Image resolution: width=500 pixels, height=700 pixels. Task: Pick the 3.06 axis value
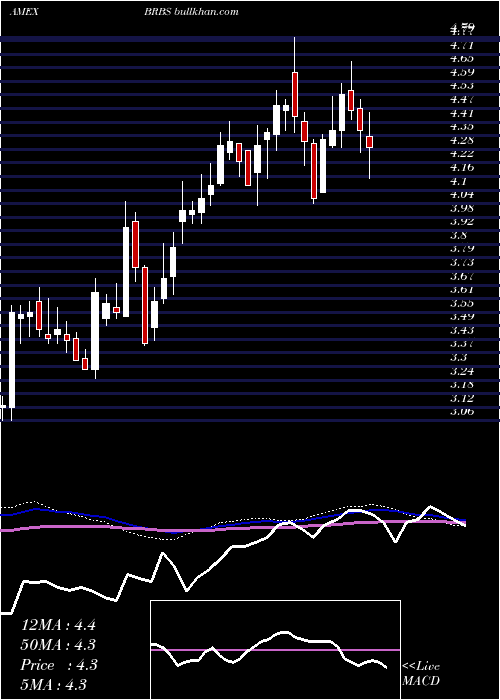462,412
